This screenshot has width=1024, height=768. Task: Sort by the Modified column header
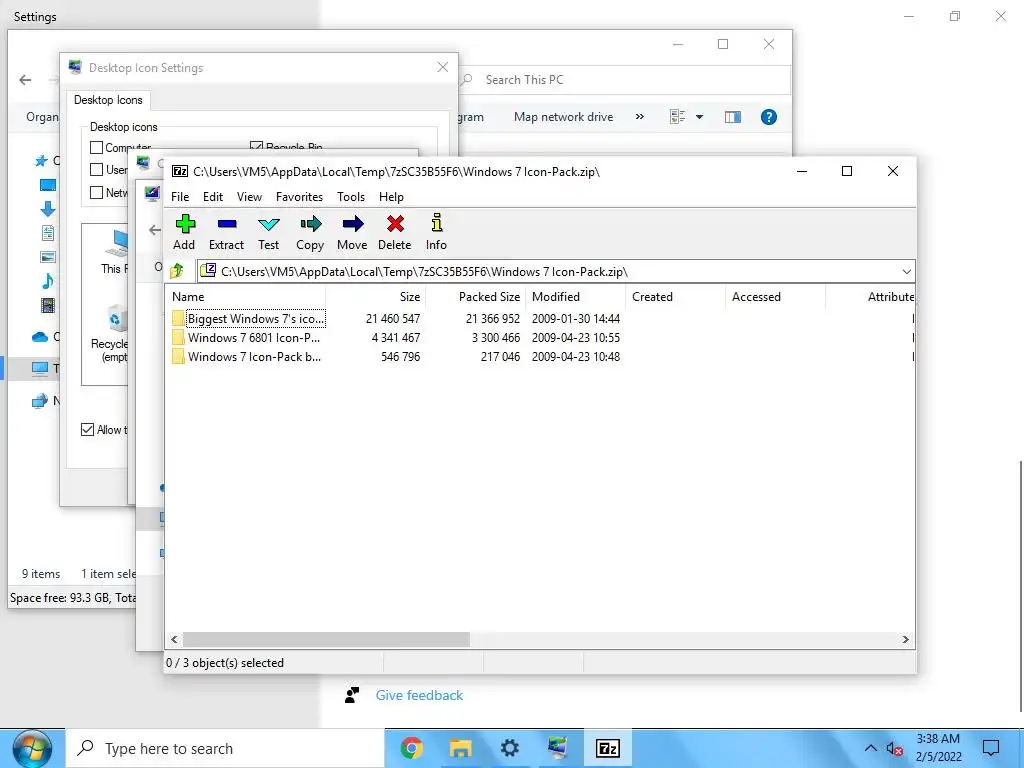[x=576, y=296]
